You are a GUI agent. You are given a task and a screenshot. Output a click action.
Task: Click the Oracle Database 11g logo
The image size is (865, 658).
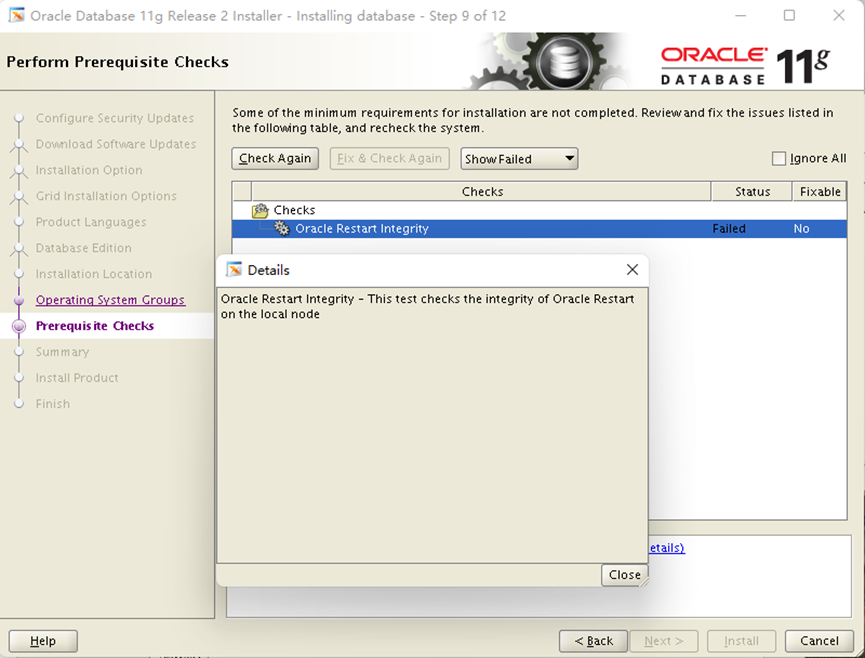click(x=745, y=66)
